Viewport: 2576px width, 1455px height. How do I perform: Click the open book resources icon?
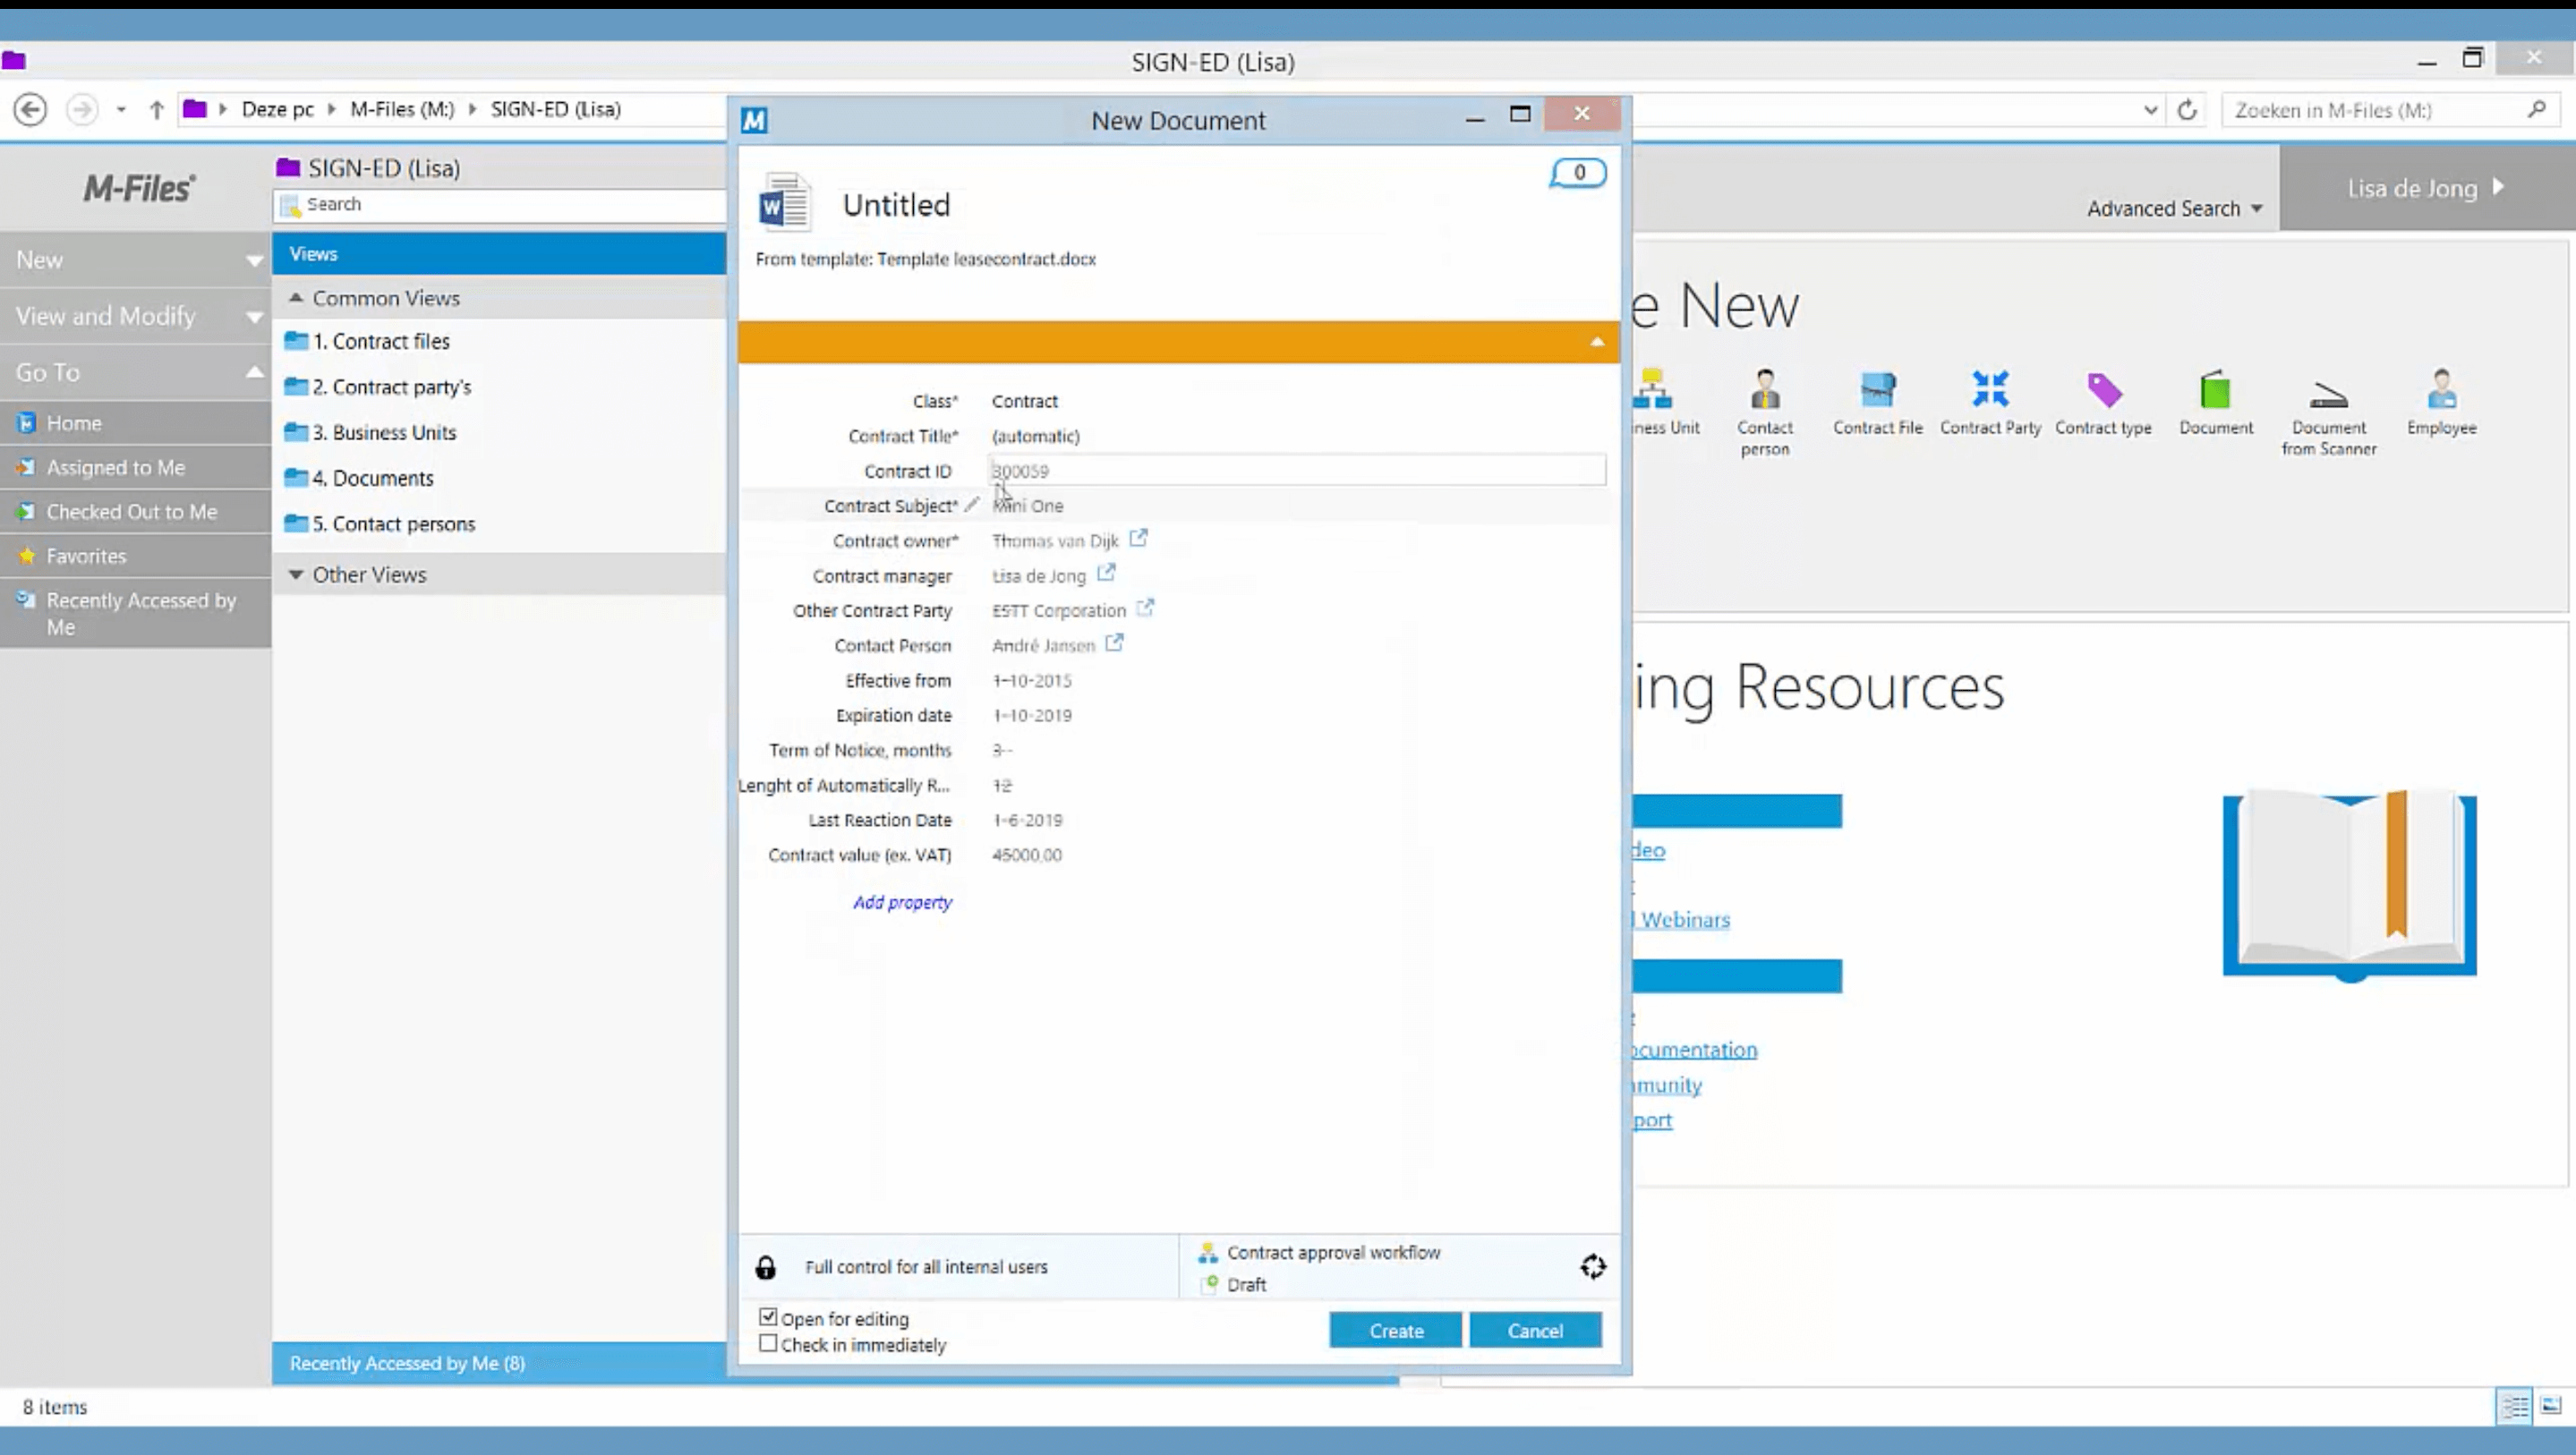click(x=2349, y=885)
